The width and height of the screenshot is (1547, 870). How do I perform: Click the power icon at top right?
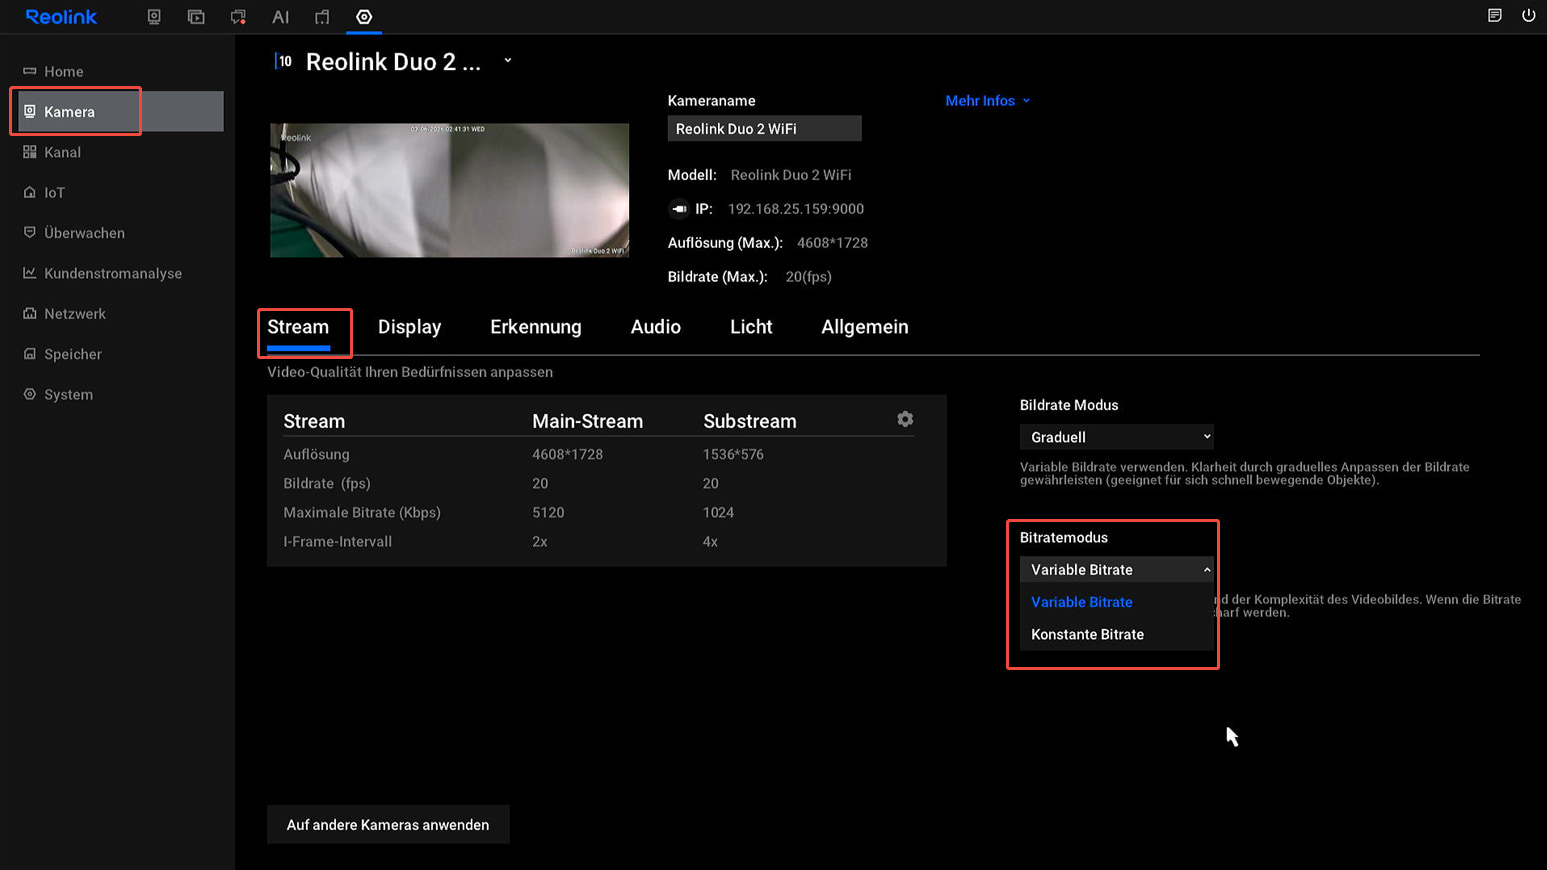(1529, 15)
